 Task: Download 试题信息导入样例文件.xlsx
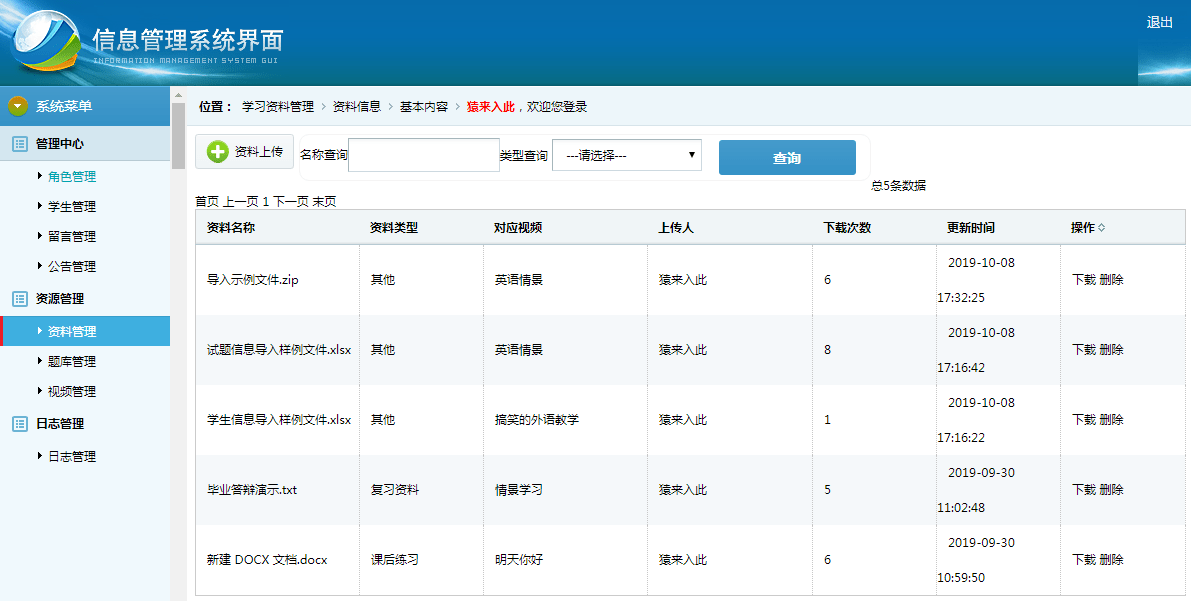pos(1084,350)
